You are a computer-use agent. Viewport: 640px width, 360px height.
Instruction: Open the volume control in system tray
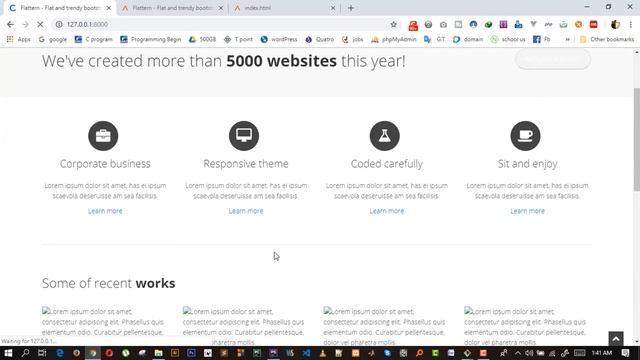coord(529,353)
